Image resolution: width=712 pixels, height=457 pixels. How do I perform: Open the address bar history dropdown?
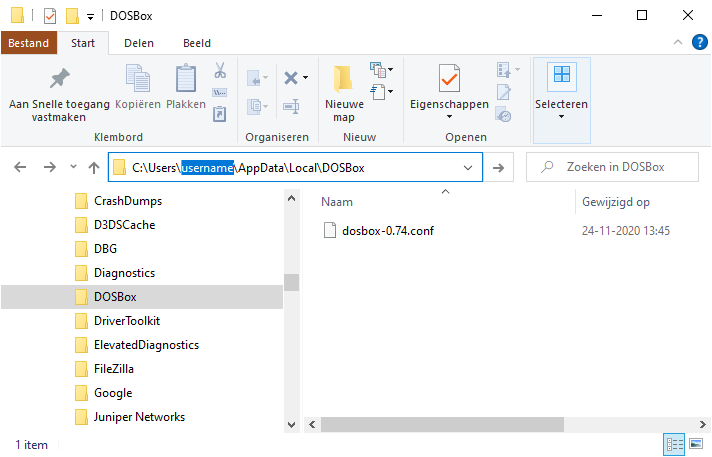point(468,168)
